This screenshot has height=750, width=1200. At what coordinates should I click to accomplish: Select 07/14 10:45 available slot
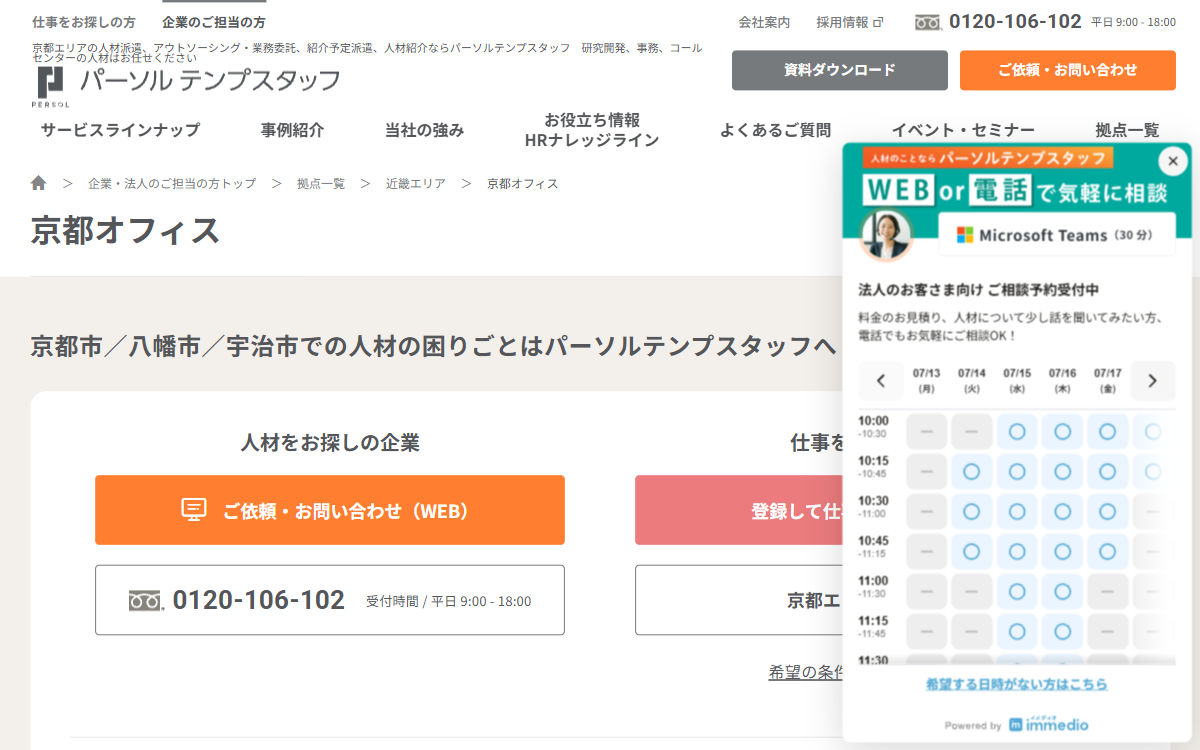(971, 552)
